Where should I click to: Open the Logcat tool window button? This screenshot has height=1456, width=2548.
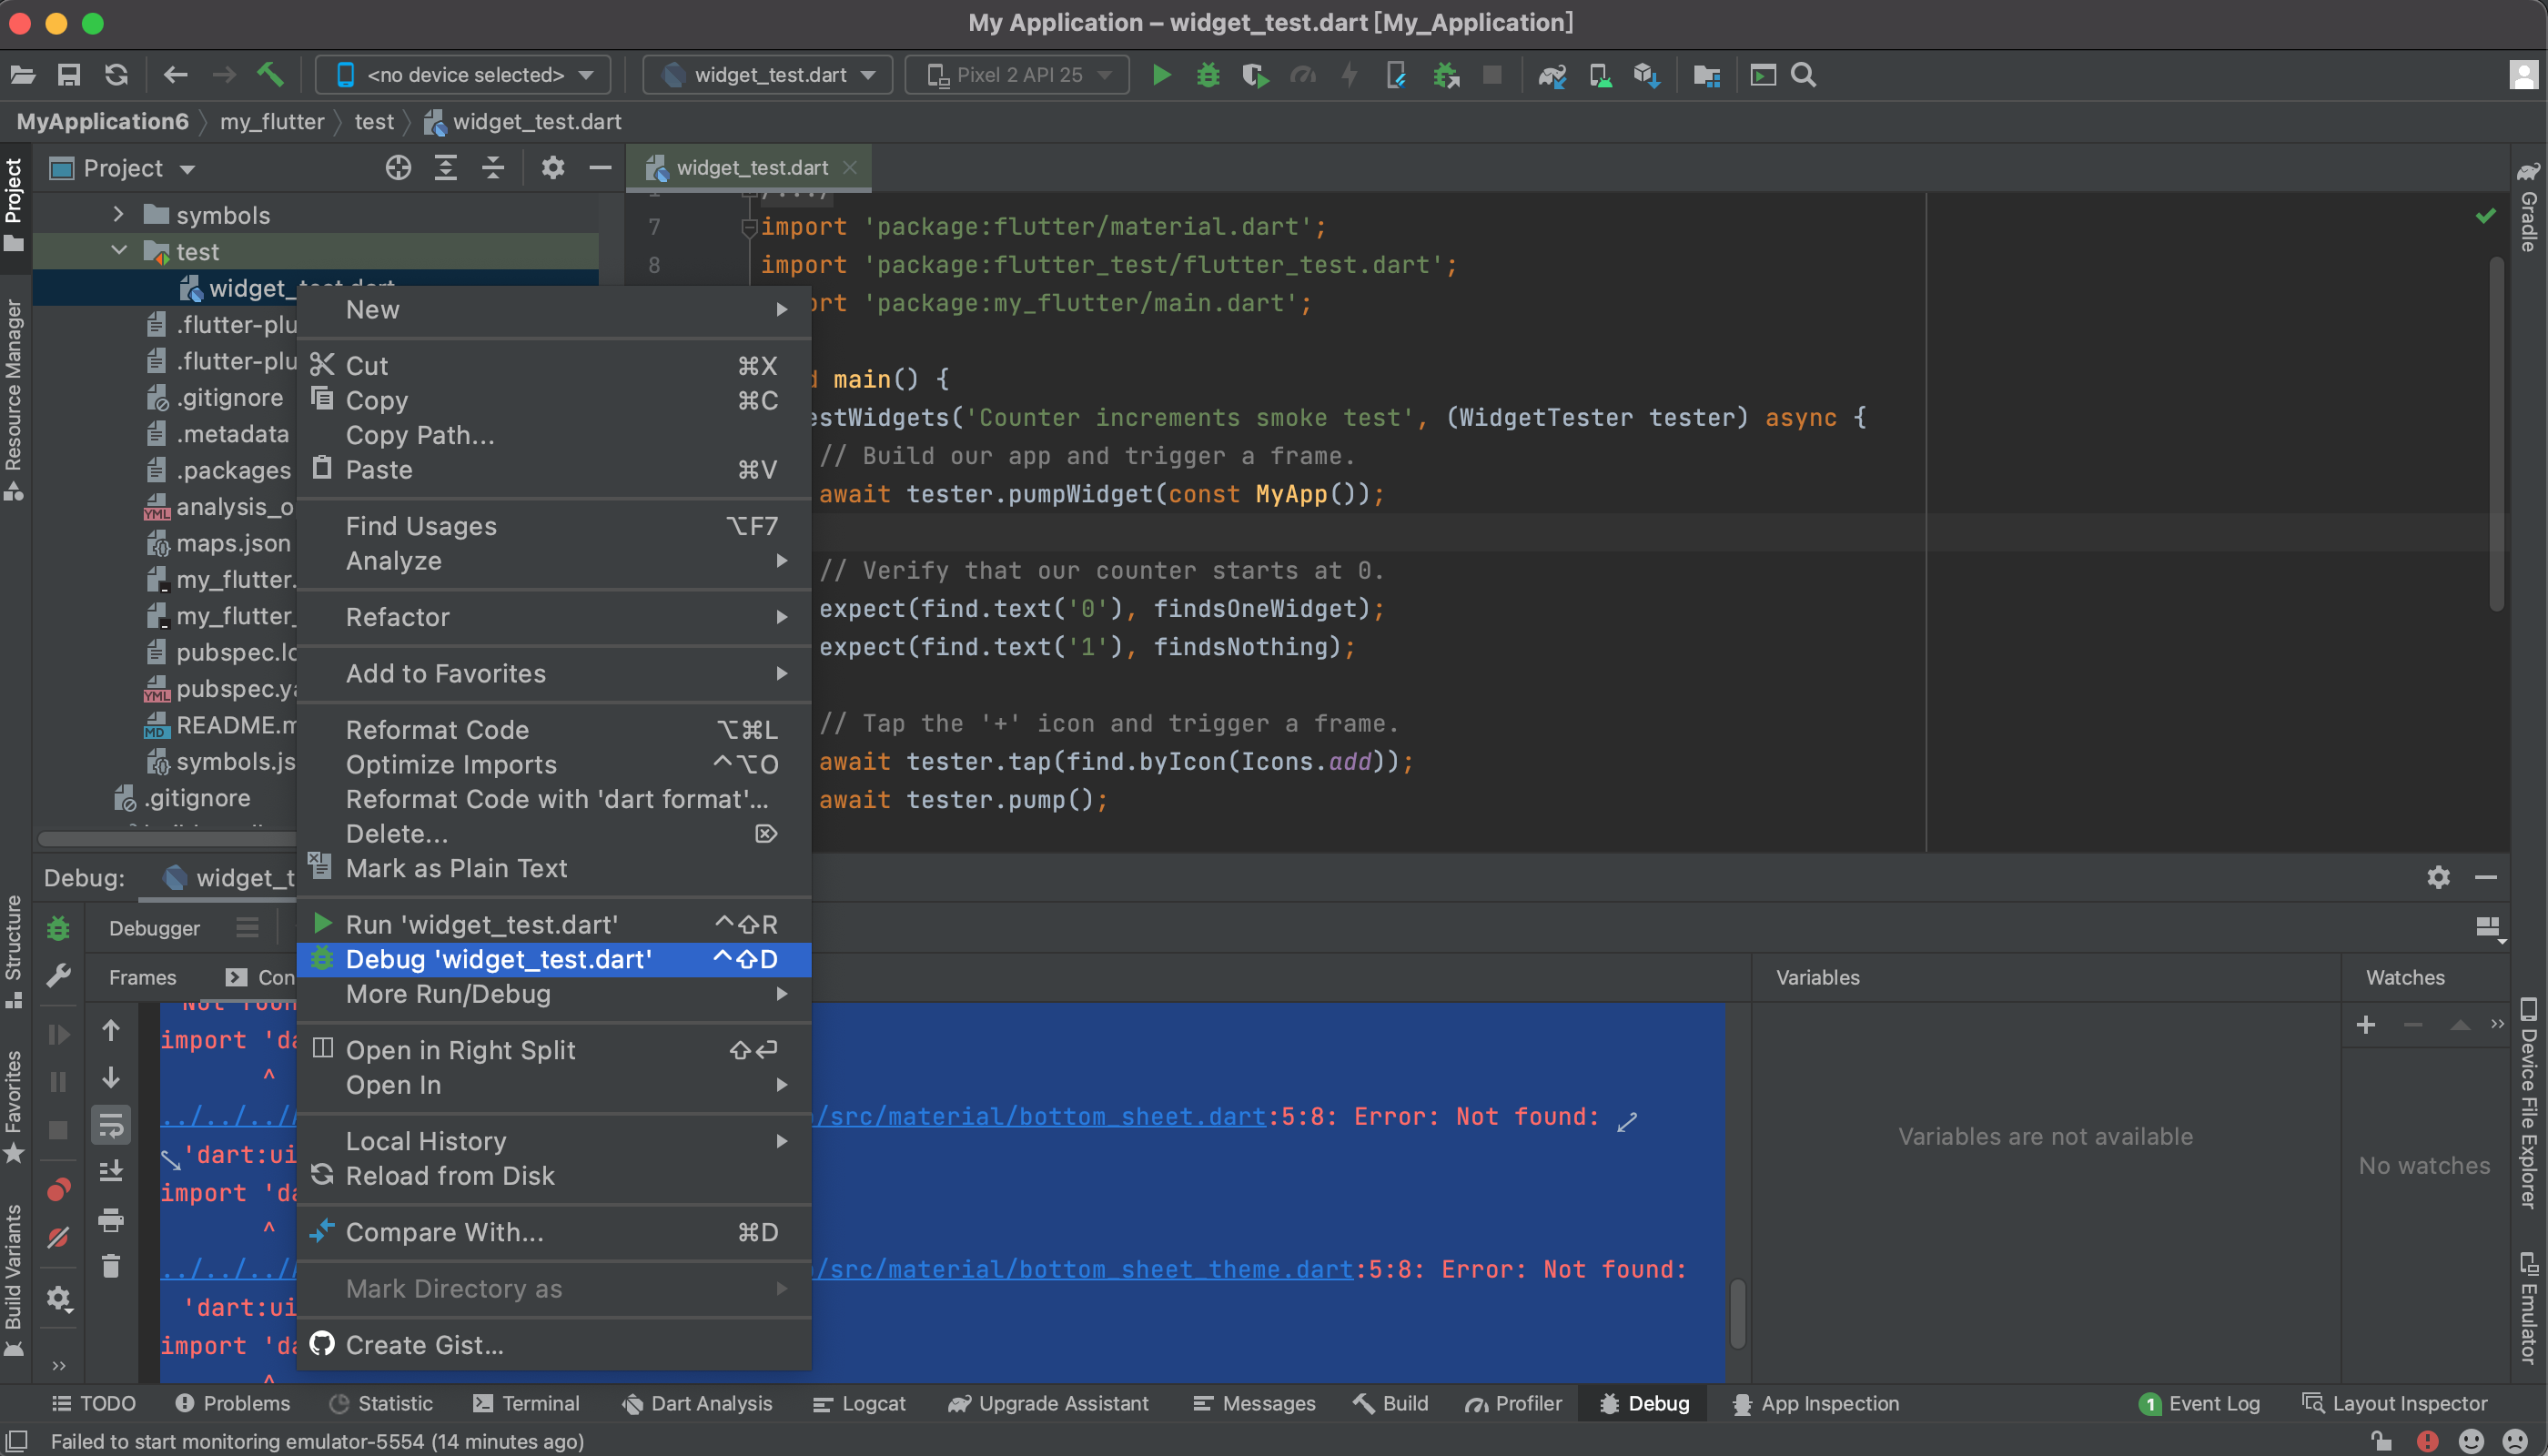(859, 1403)
